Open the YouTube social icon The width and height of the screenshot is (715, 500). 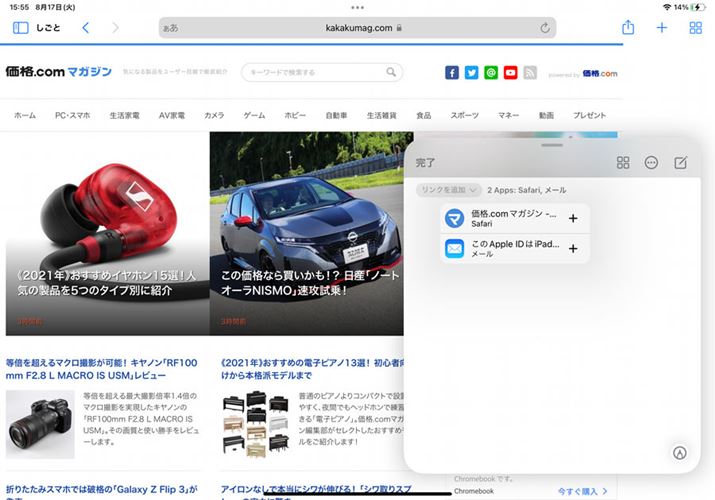click(x=510, y=73)
